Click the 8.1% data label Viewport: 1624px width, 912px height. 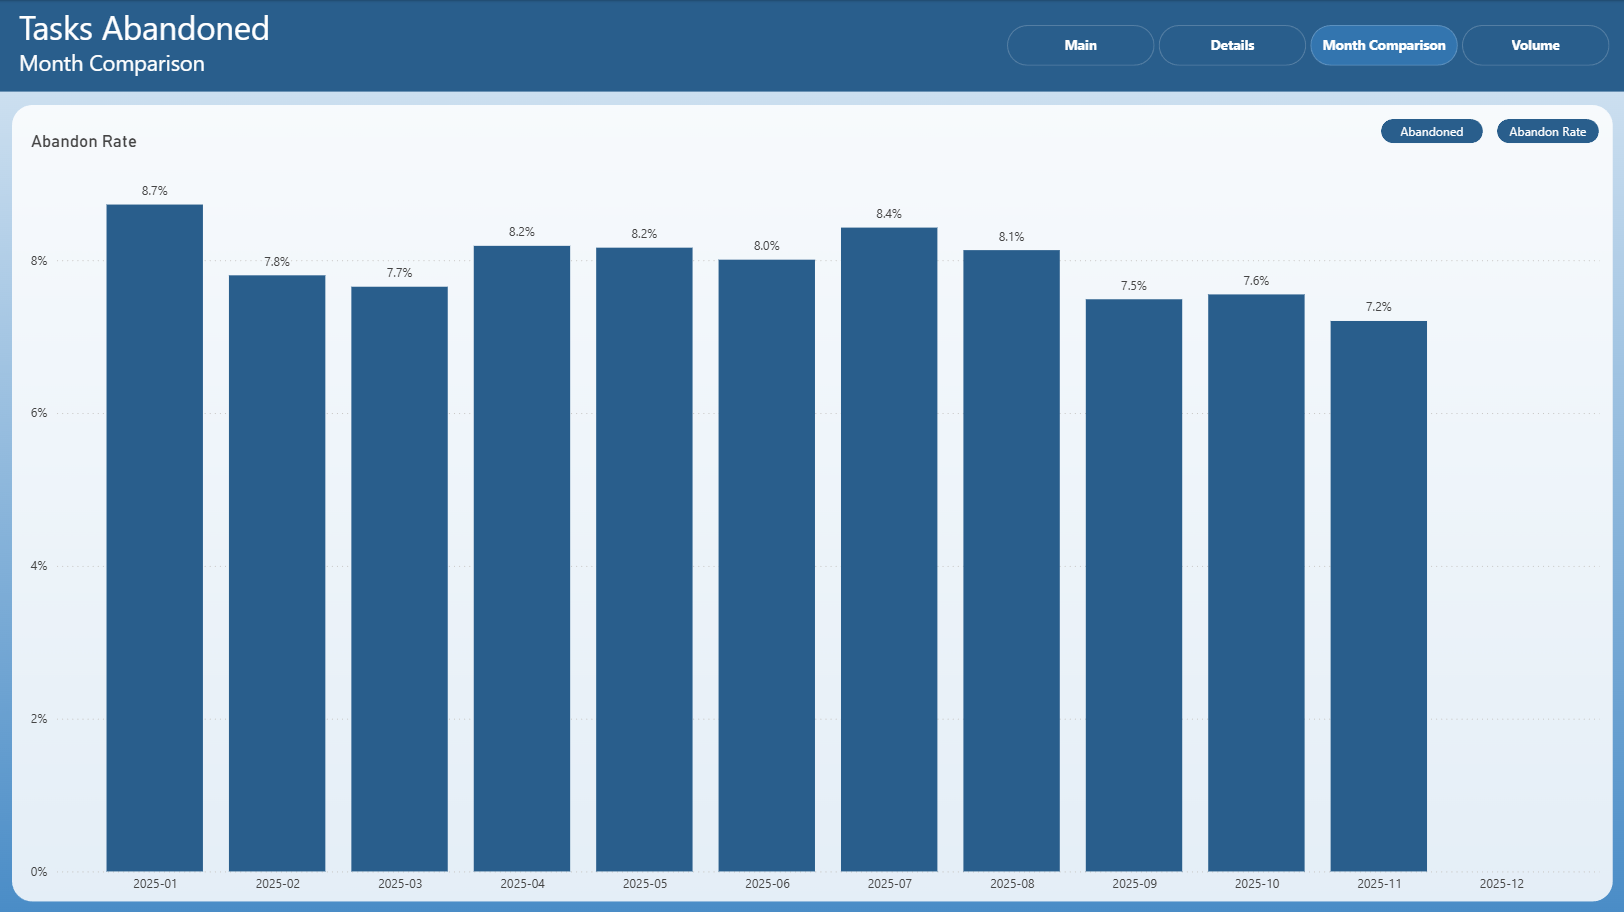coord(1011,237)
